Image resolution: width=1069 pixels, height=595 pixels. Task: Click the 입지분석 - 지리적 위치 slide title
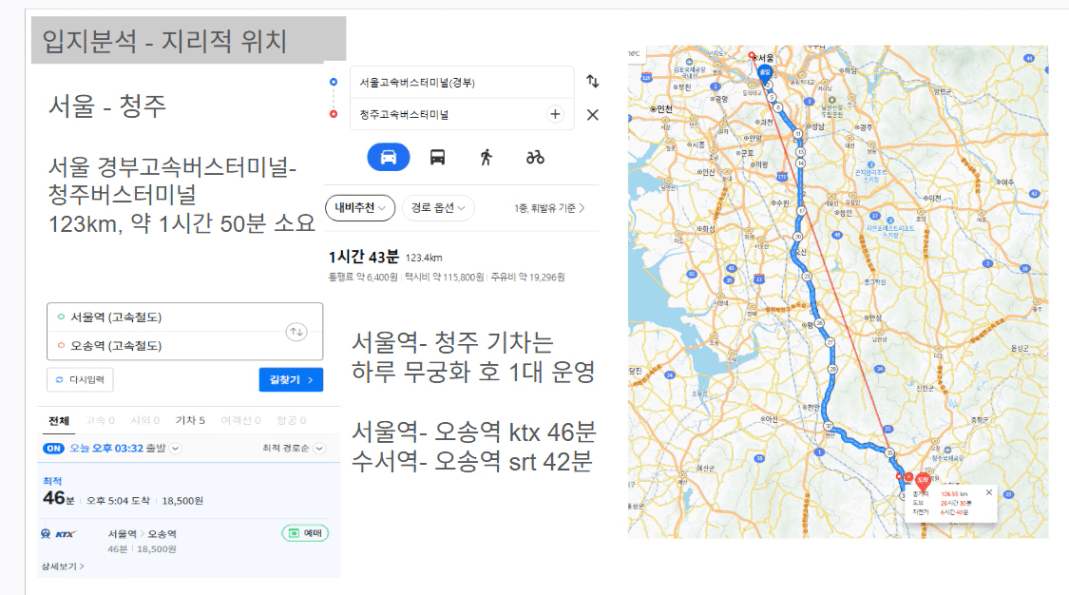tap(164, 41)
